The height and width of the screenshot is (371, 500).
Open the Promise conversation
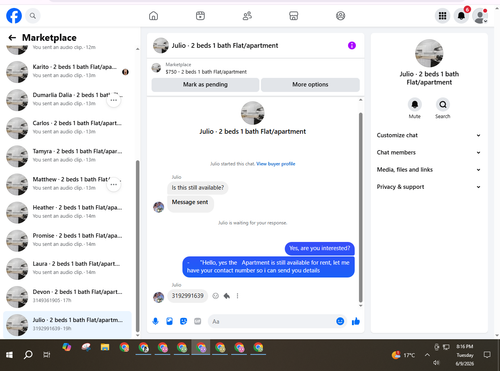(67, 240)
